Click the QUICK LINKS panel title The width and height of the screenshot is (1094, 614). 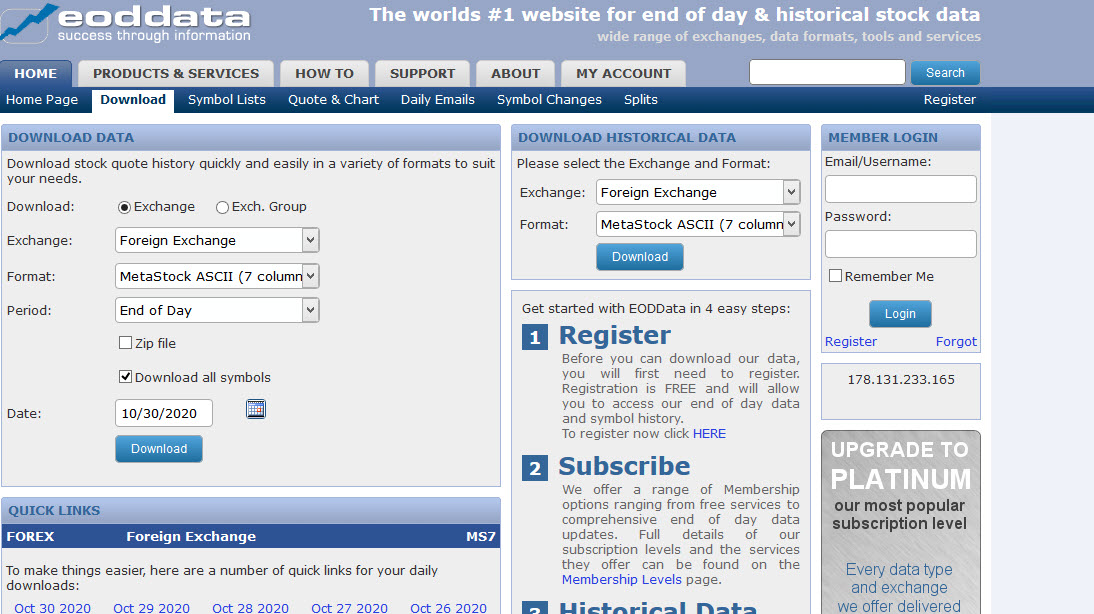coord(54,510)
